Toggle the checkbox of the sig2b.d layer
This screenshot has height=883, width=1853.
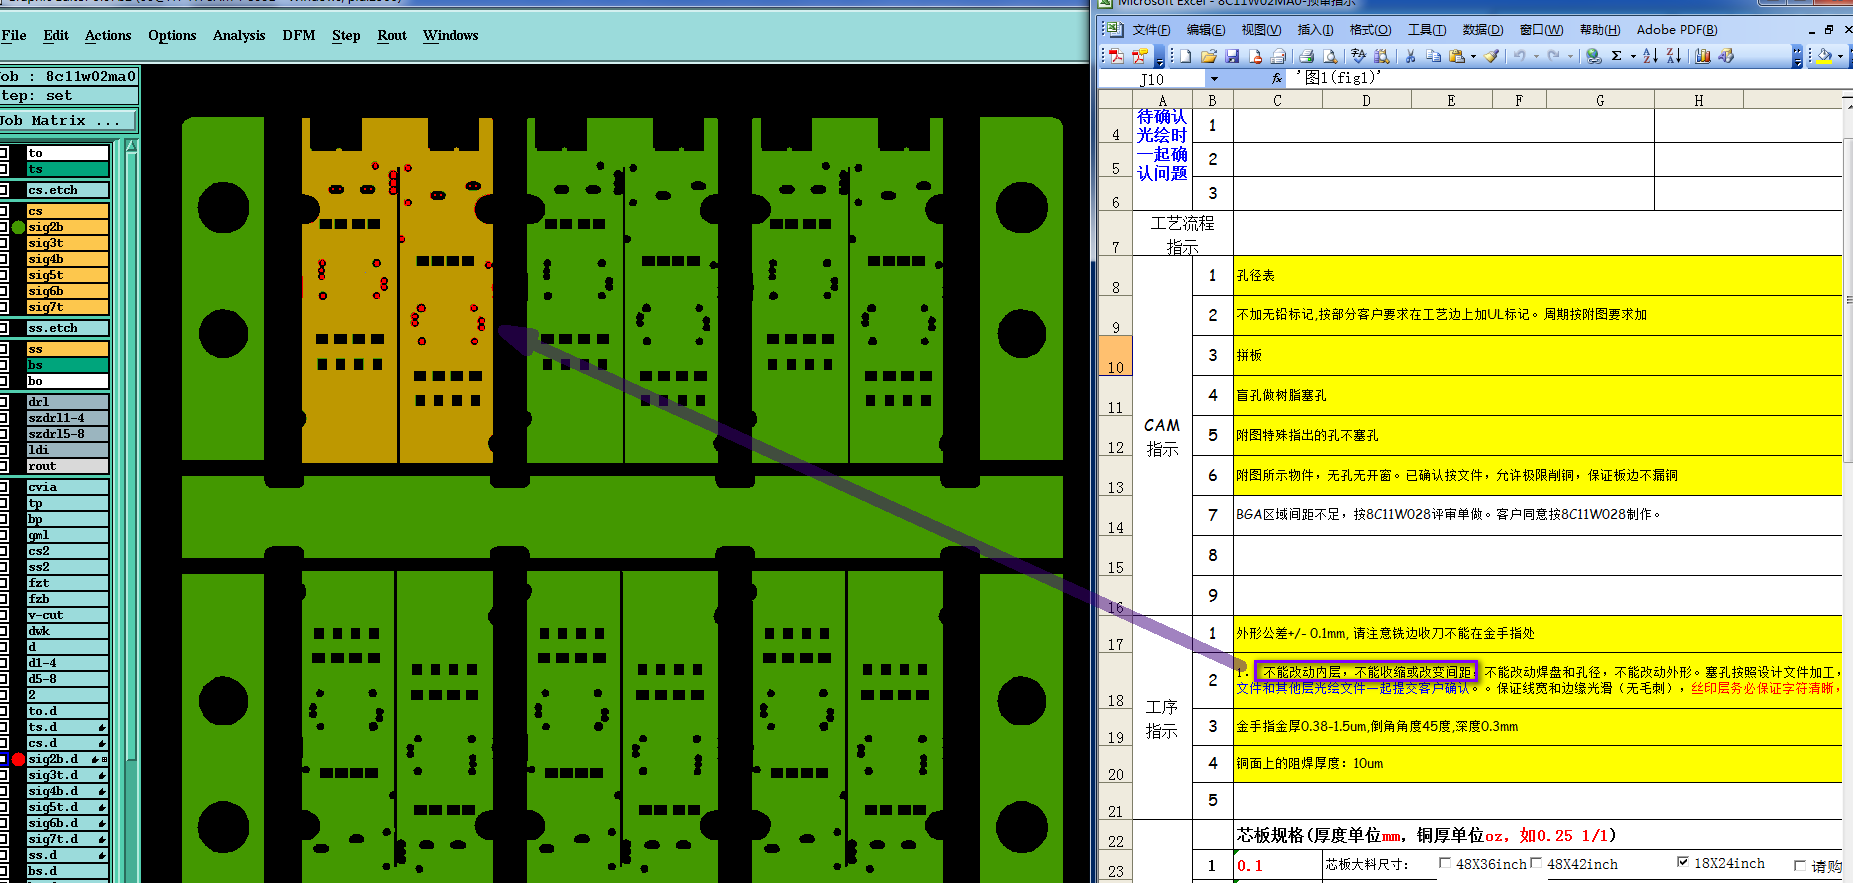click(4, 759)
